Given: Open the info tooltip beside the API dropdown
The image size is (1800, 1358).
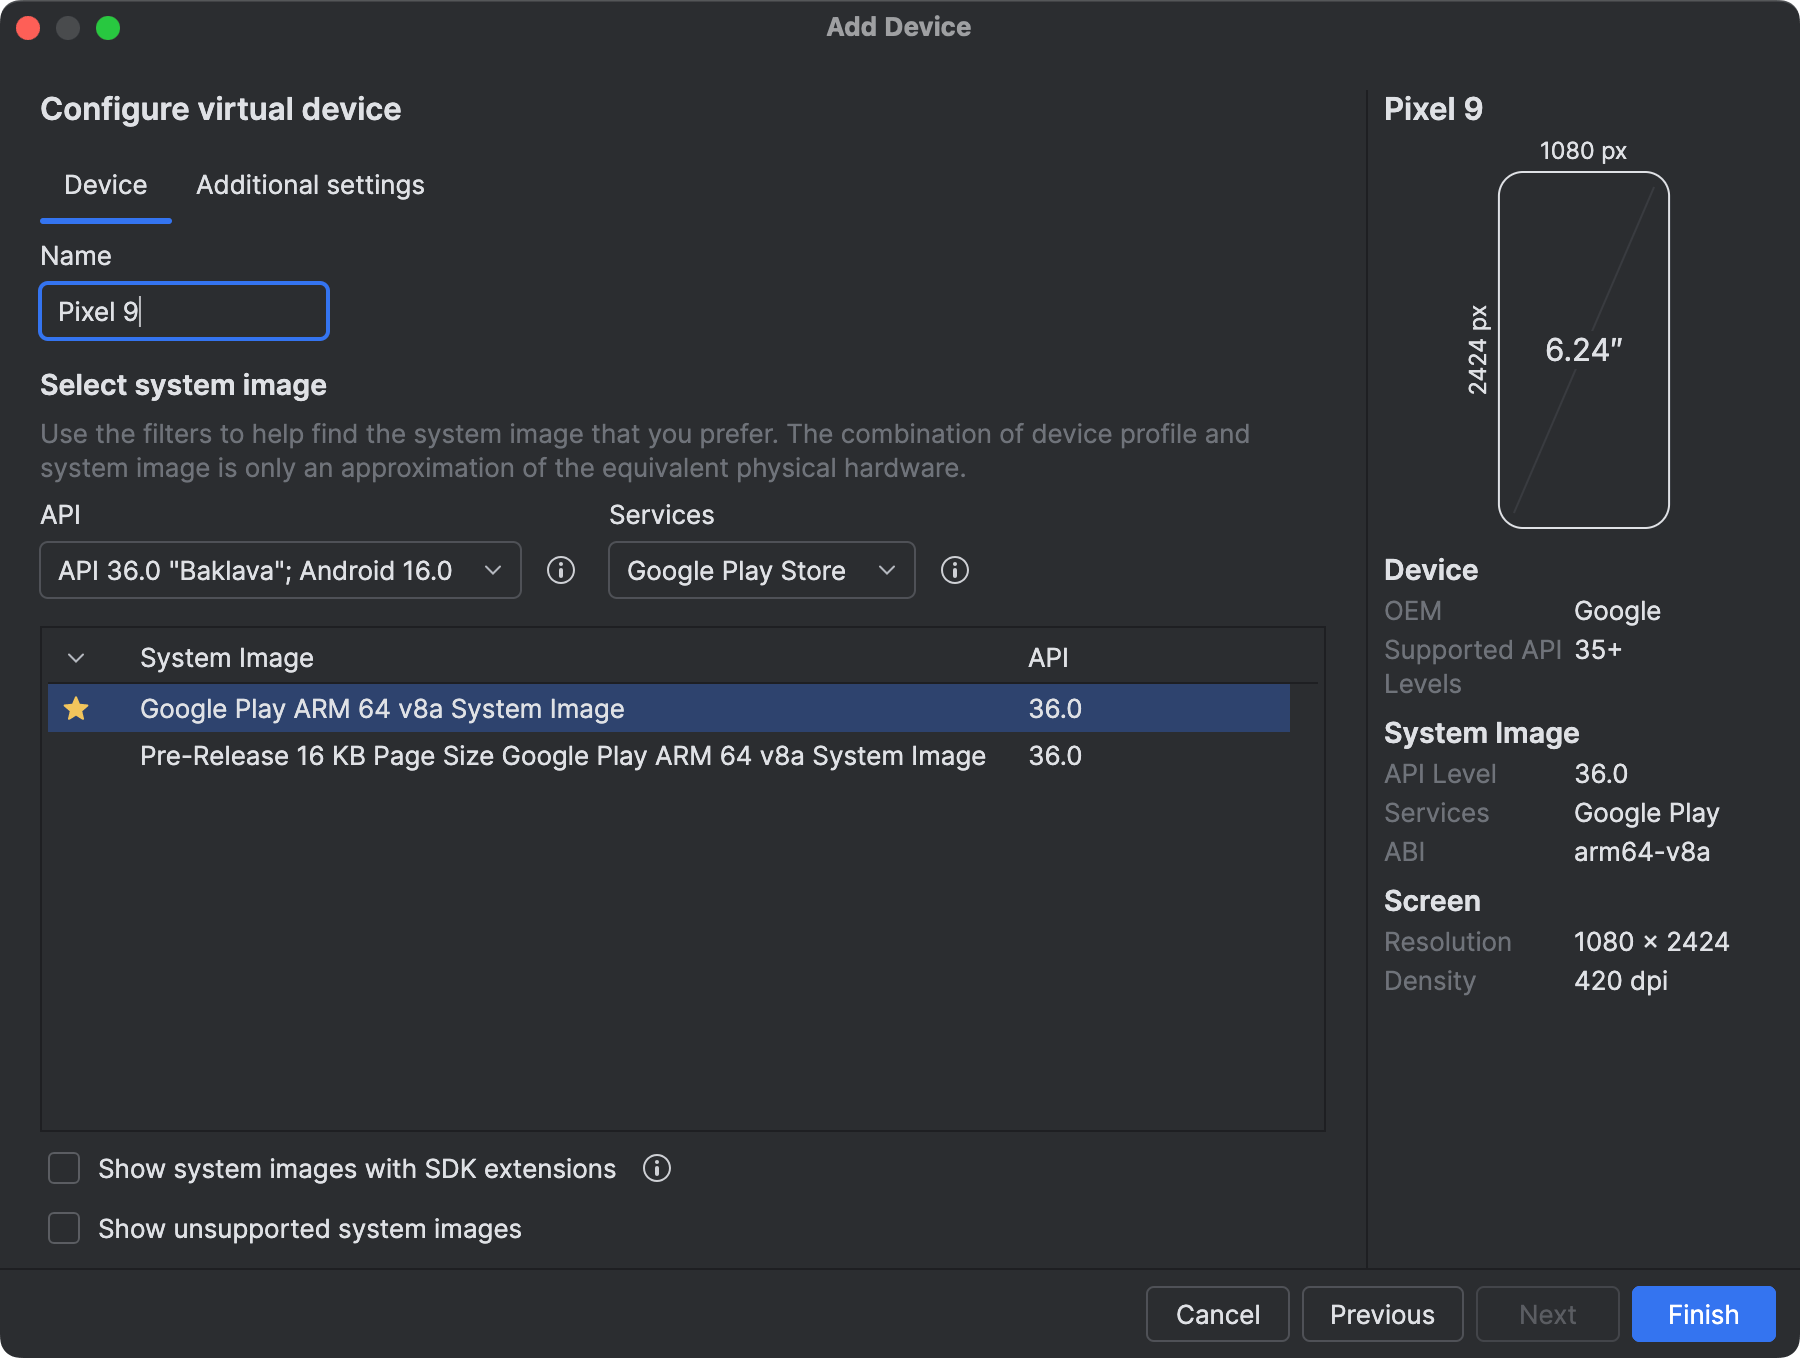Looking at the screenshot, I should coord(560,570).
